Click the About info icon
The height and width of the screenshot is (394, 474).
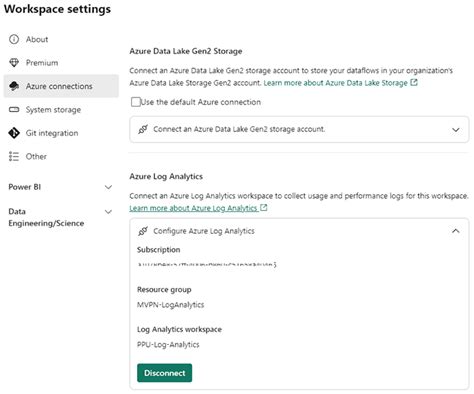coord(14,39)
